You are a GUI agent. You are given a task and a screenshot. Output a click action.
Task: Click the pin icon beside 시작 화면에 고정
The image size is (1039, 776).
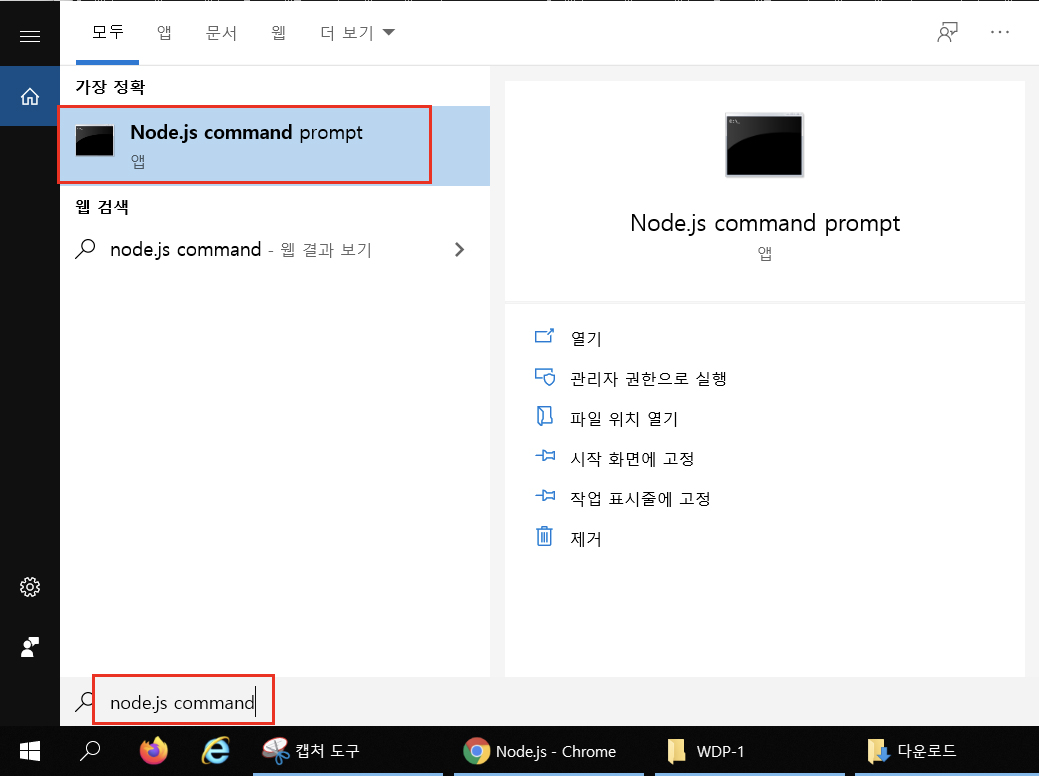(x=545, y=456)
